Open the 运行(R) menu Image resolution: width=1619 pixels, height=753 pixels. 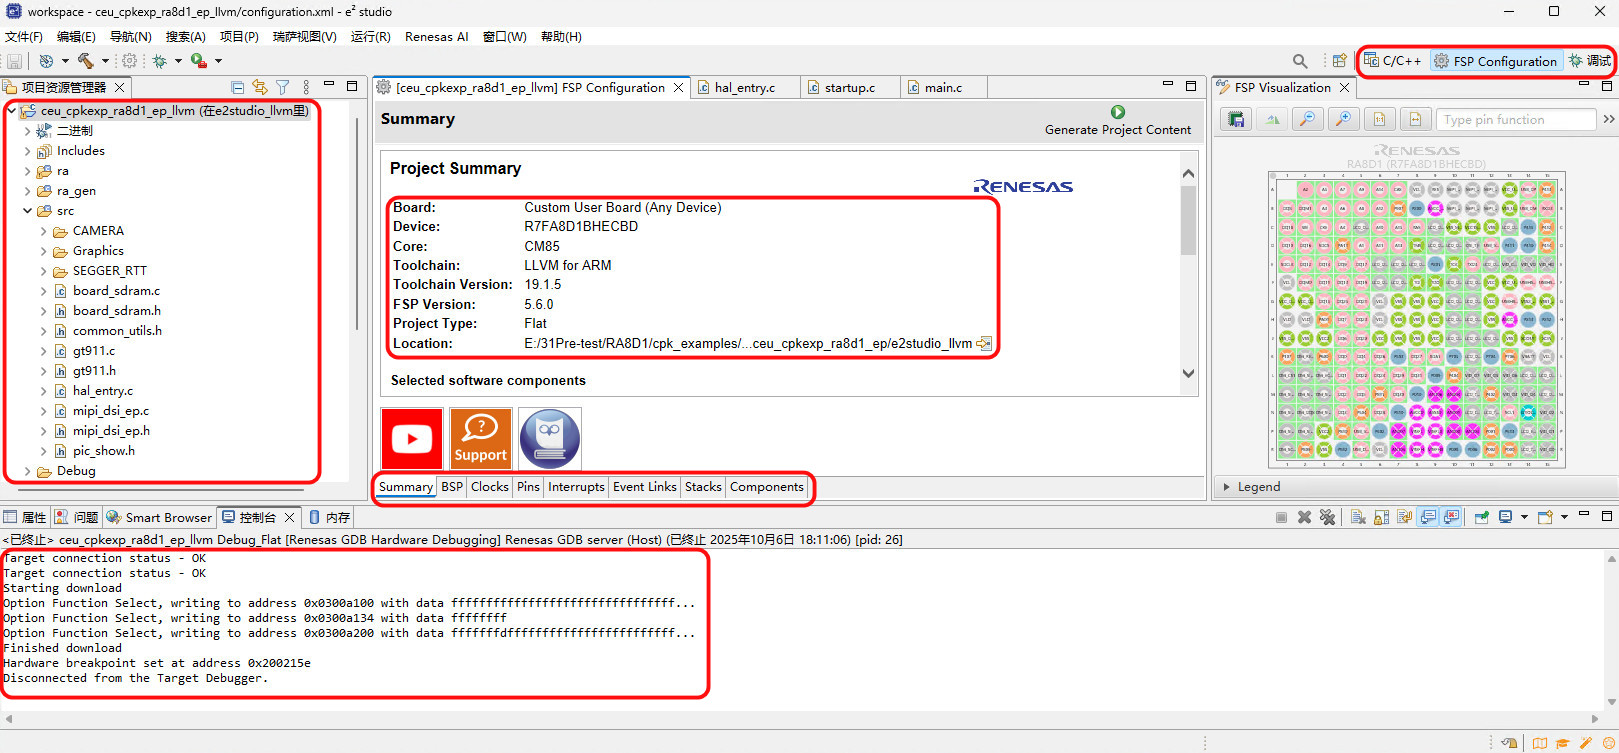pyautogui.click(x=370, y=37)
